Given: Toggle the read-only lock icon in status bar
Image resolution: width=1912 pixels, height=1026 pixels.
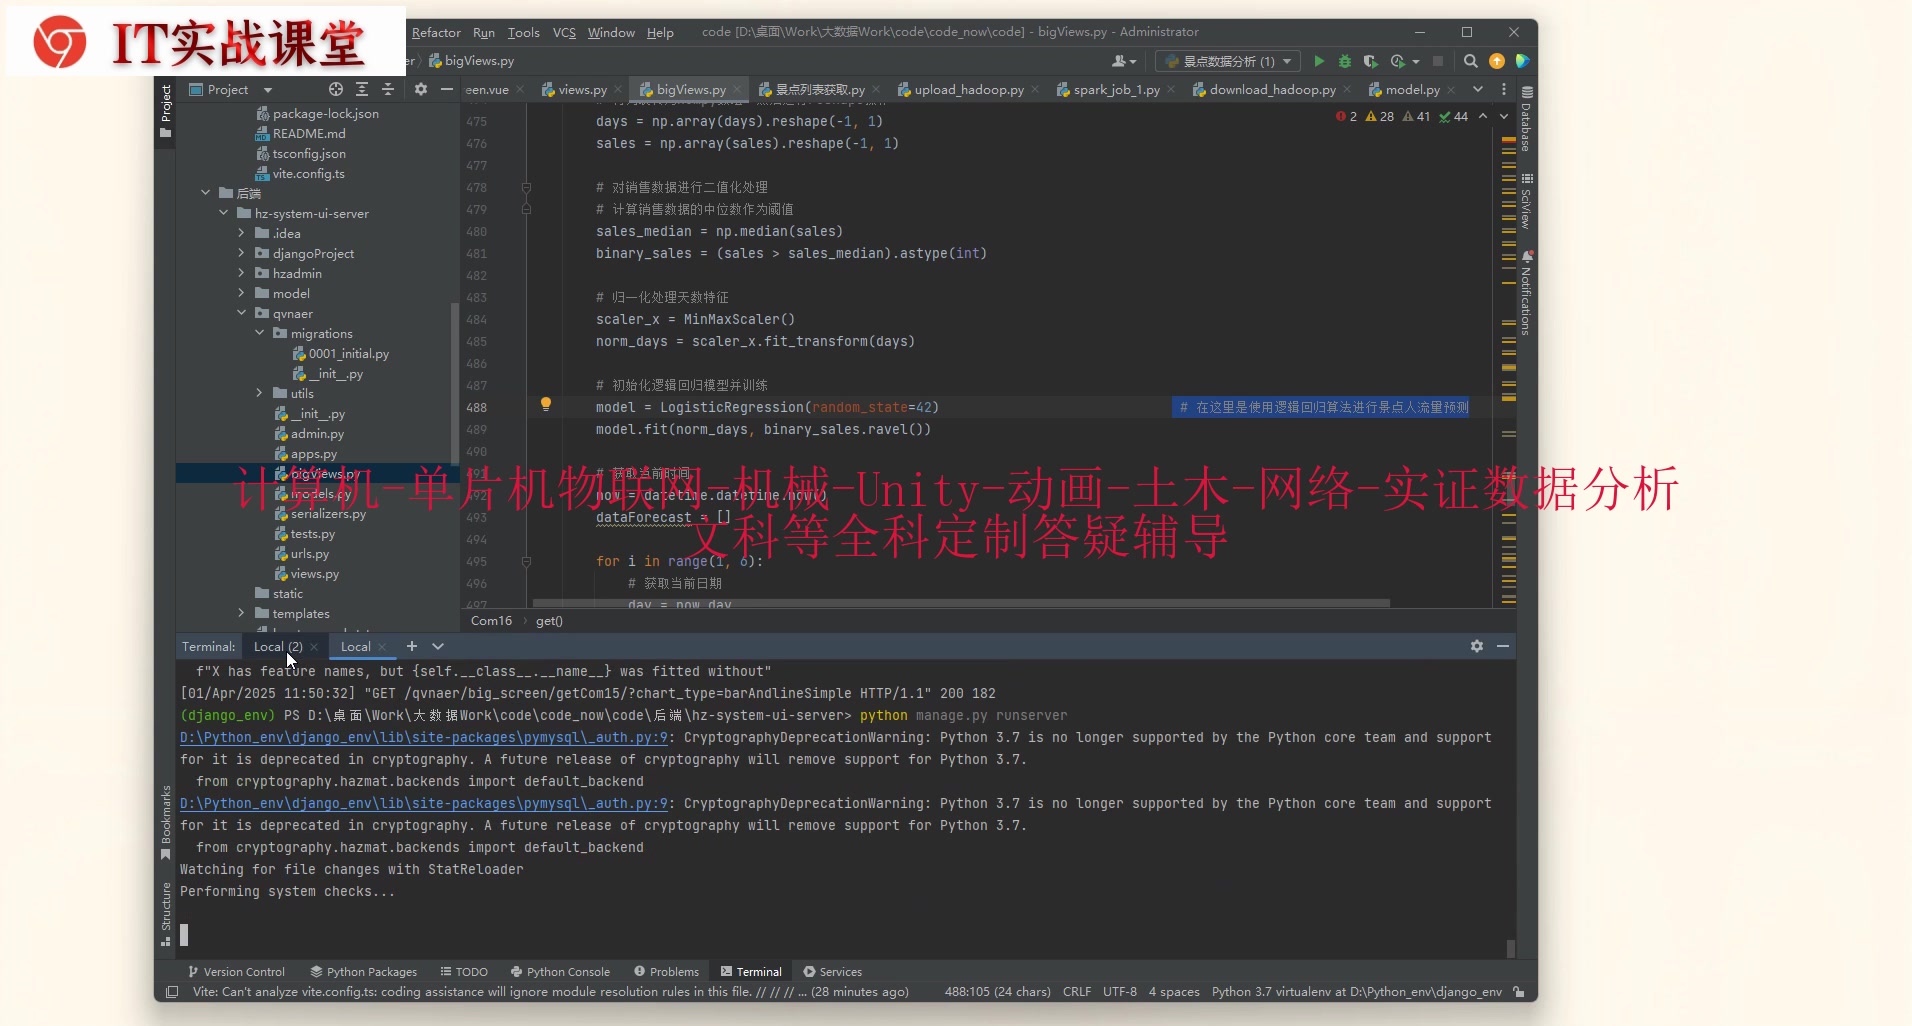Looking at the screenshot, I should [1519, 992].
